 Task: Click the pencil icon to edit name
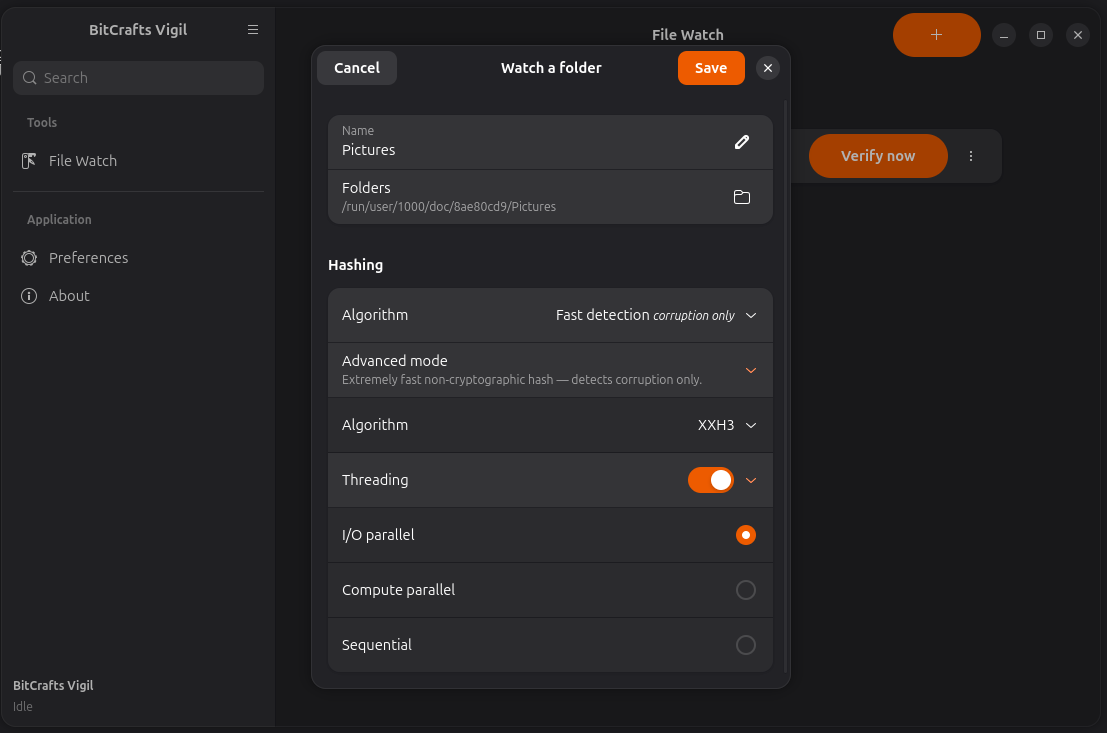[x=742, y=143]
